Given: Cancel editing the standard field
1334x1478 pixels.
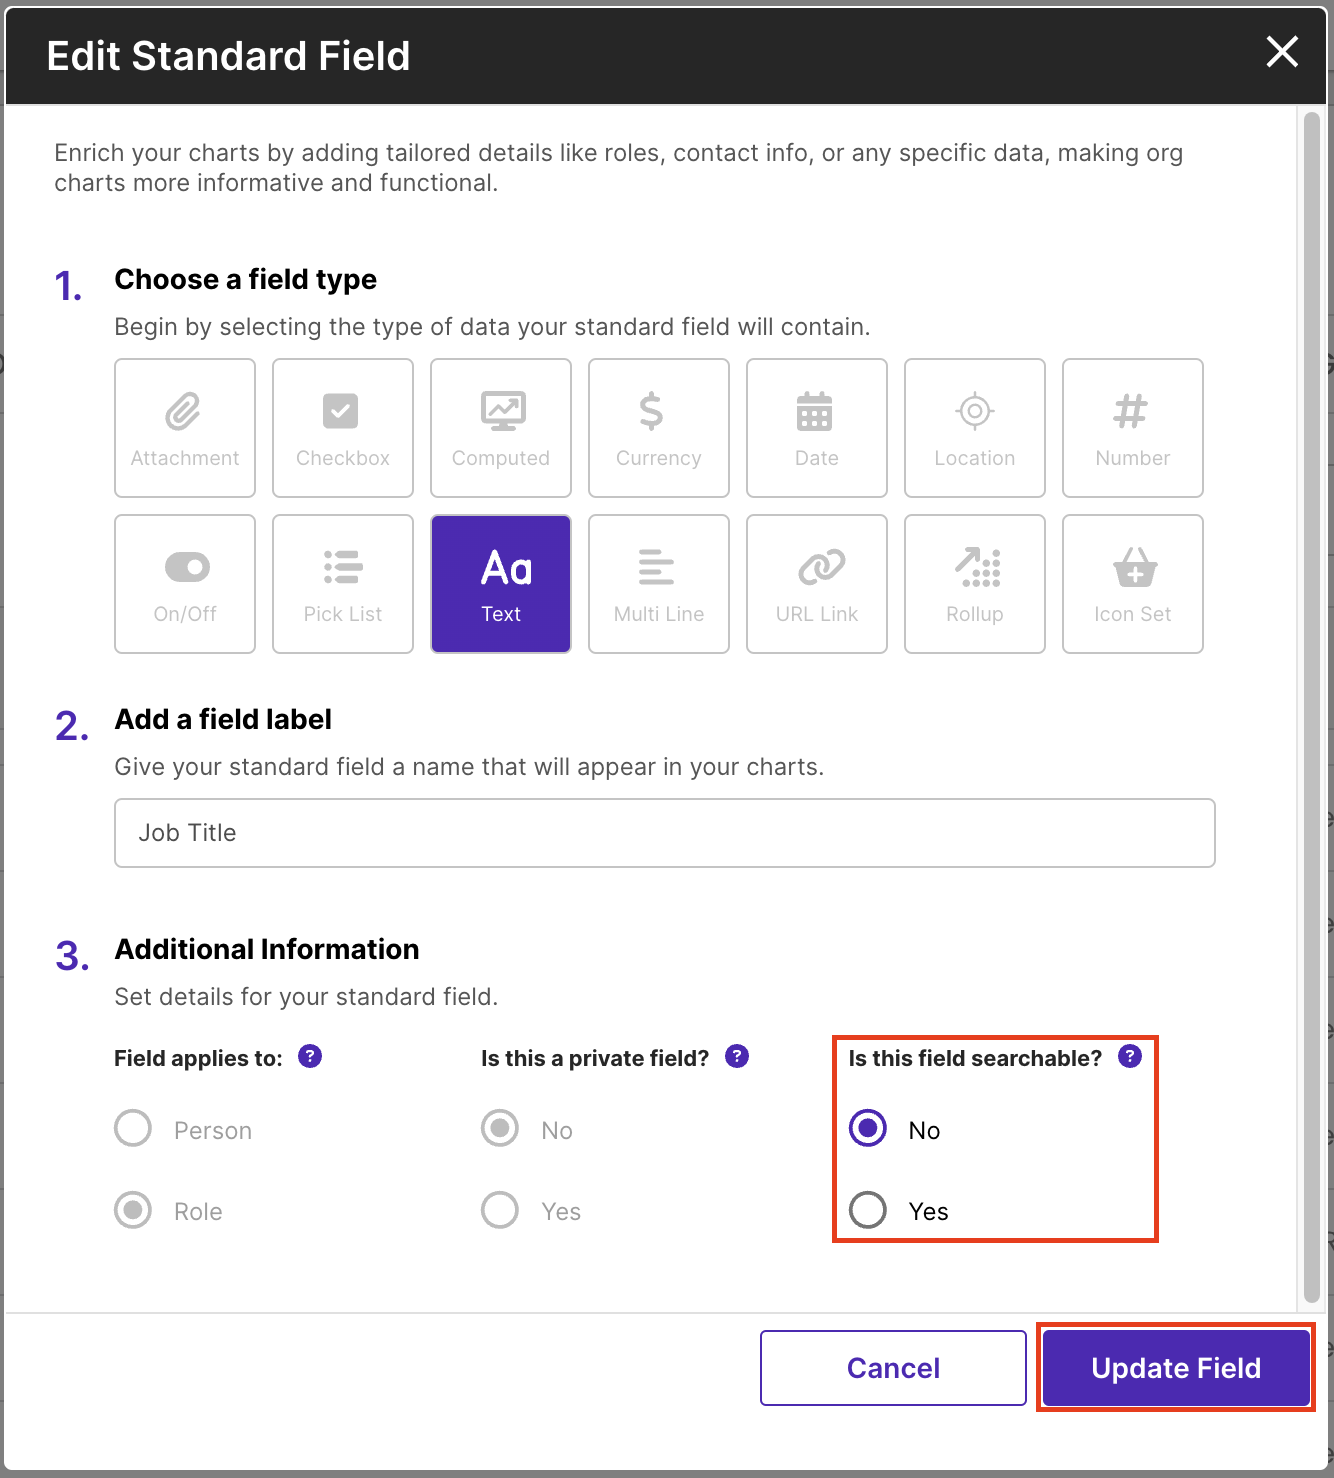Looking at the screenshot, I should [x=893, y=1368].
